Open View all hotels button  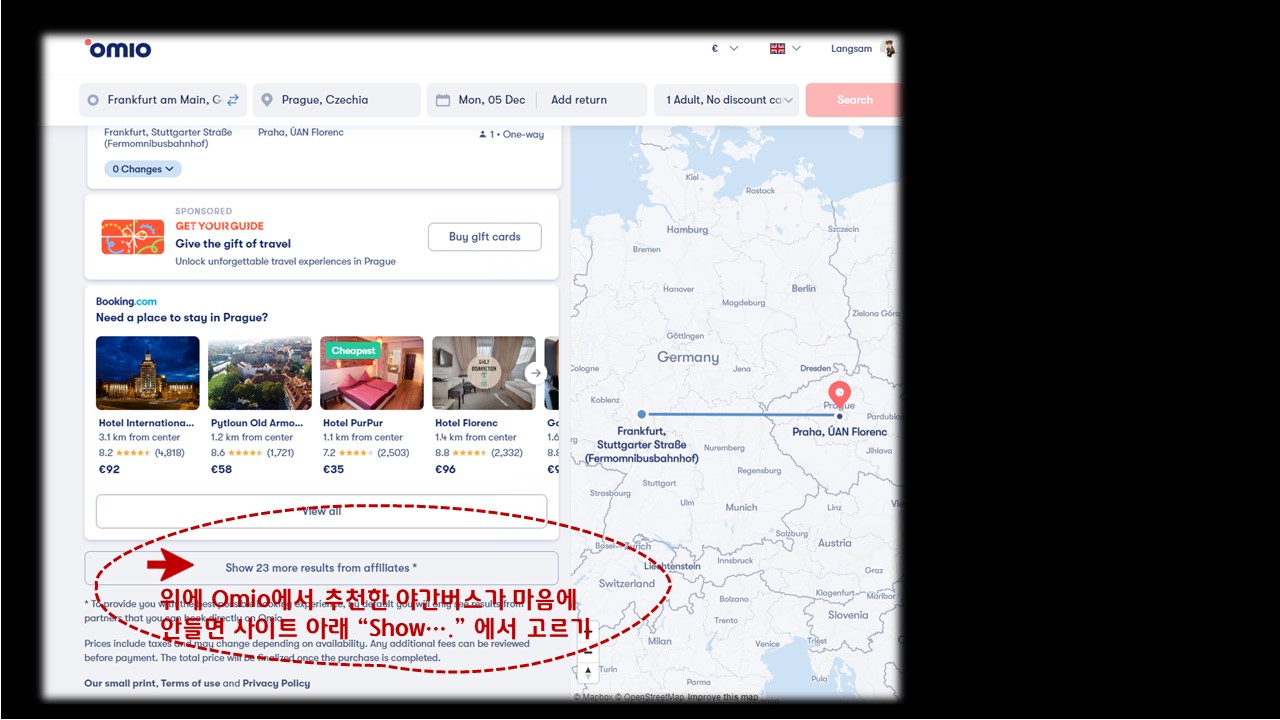coord(321,511)
